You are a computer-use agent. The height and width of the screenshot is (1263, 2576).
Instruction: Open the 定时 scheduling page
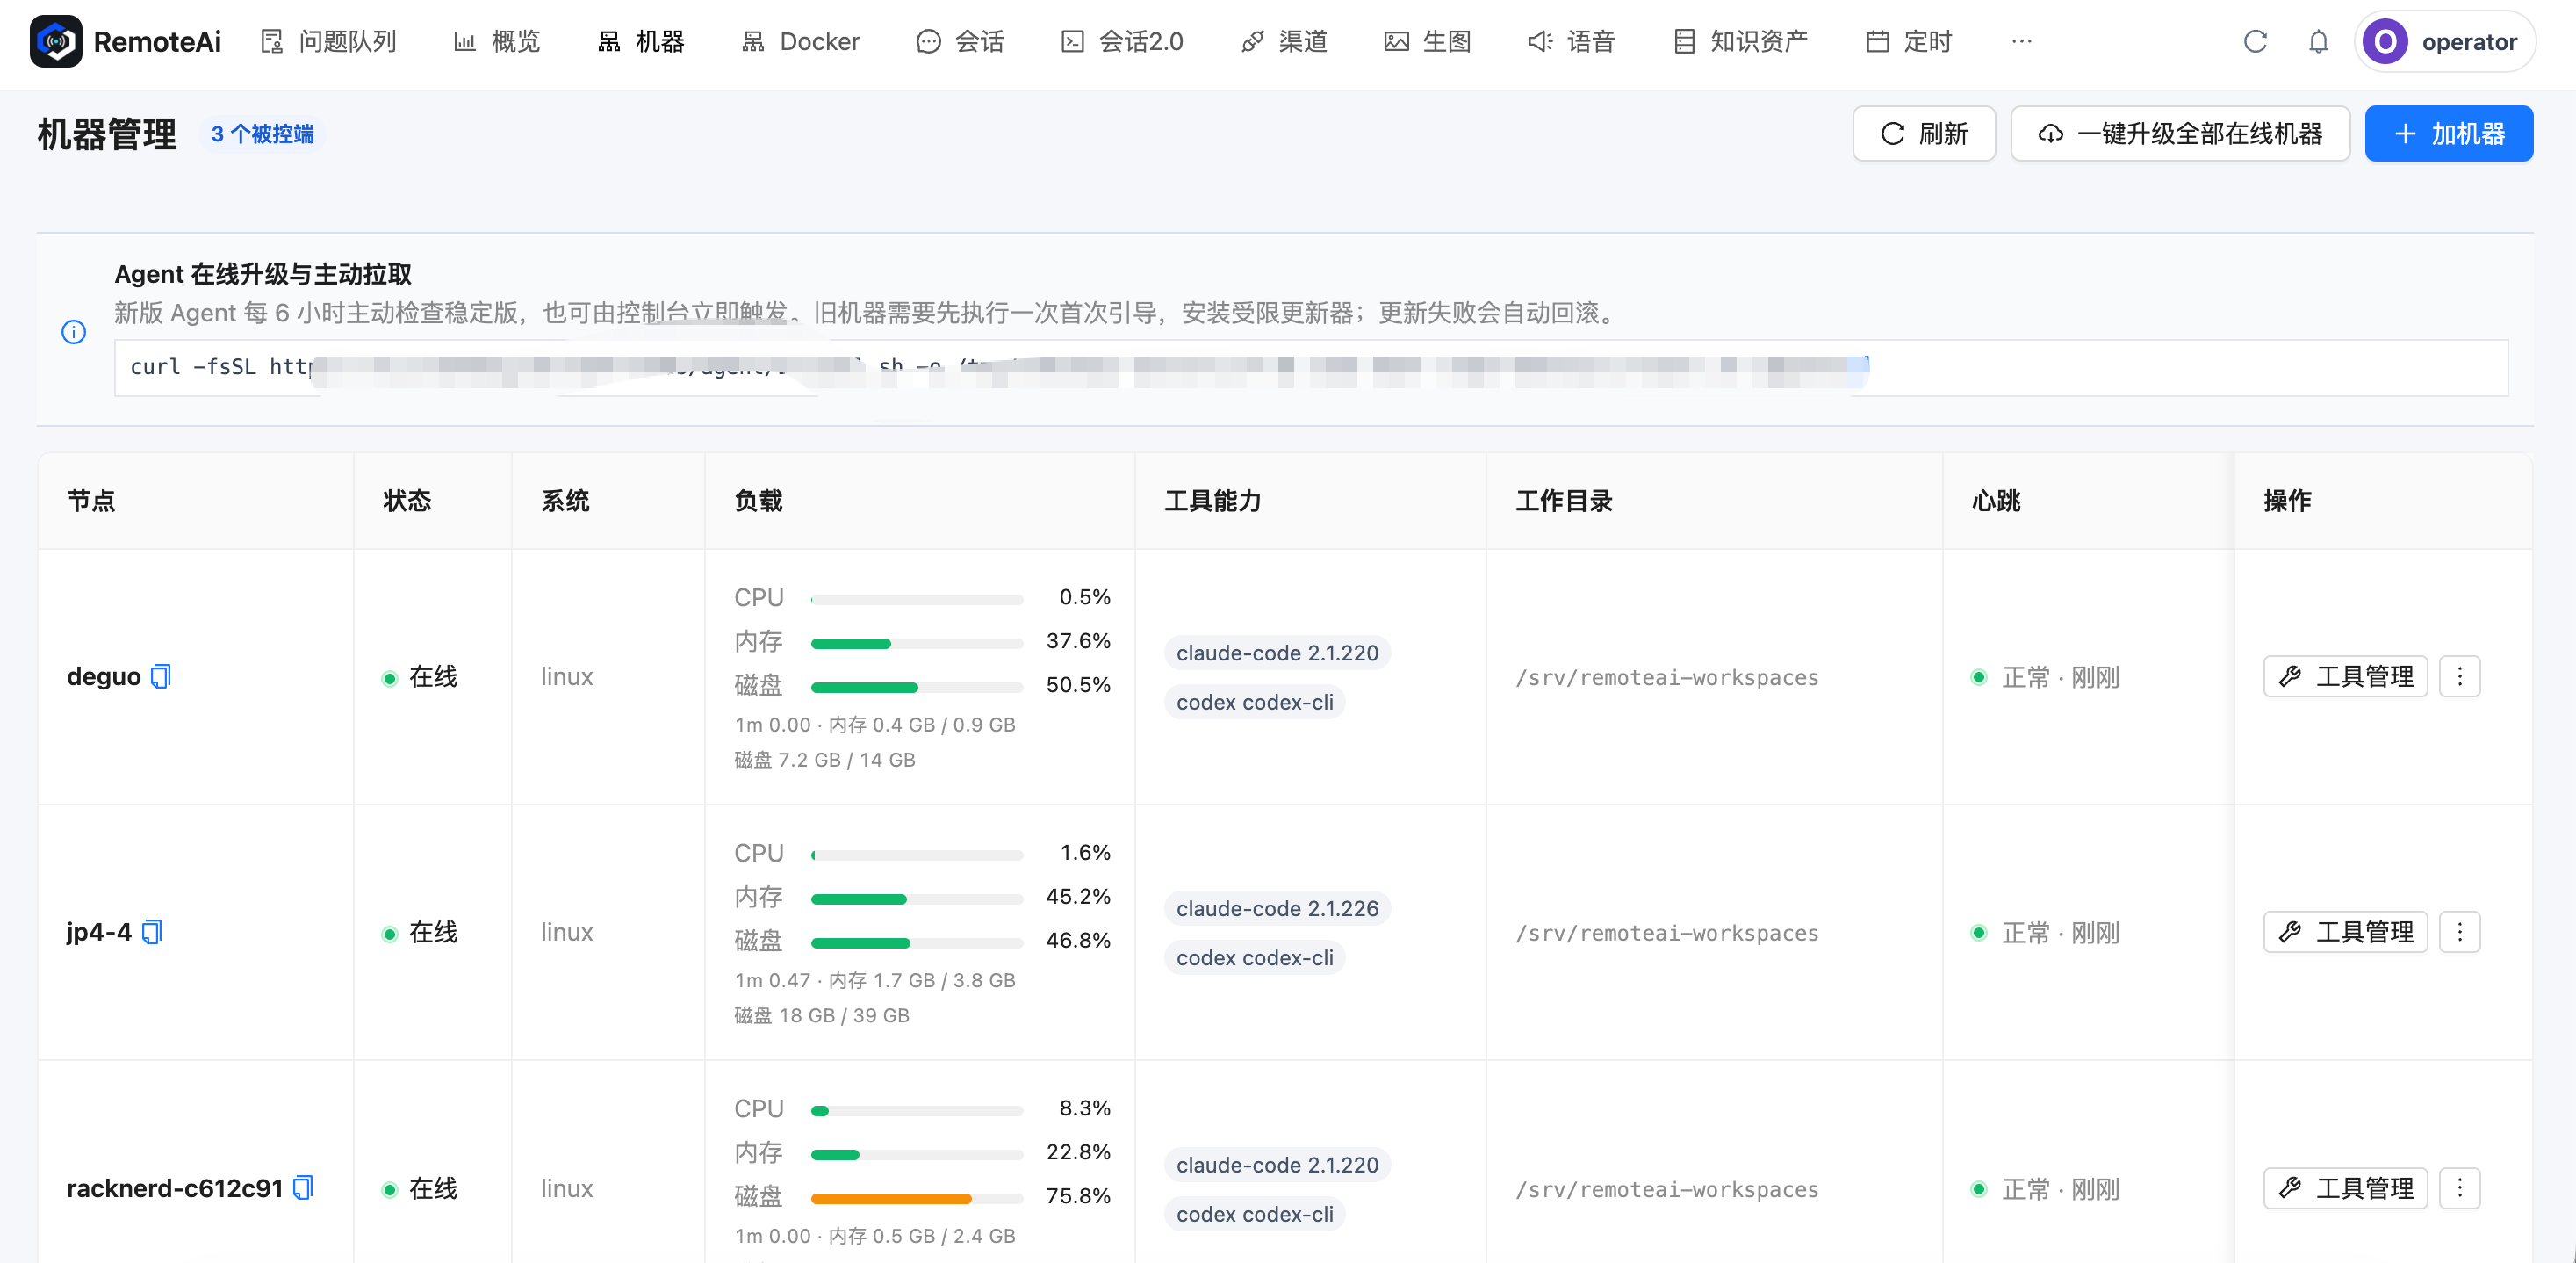click(1909, 41)
